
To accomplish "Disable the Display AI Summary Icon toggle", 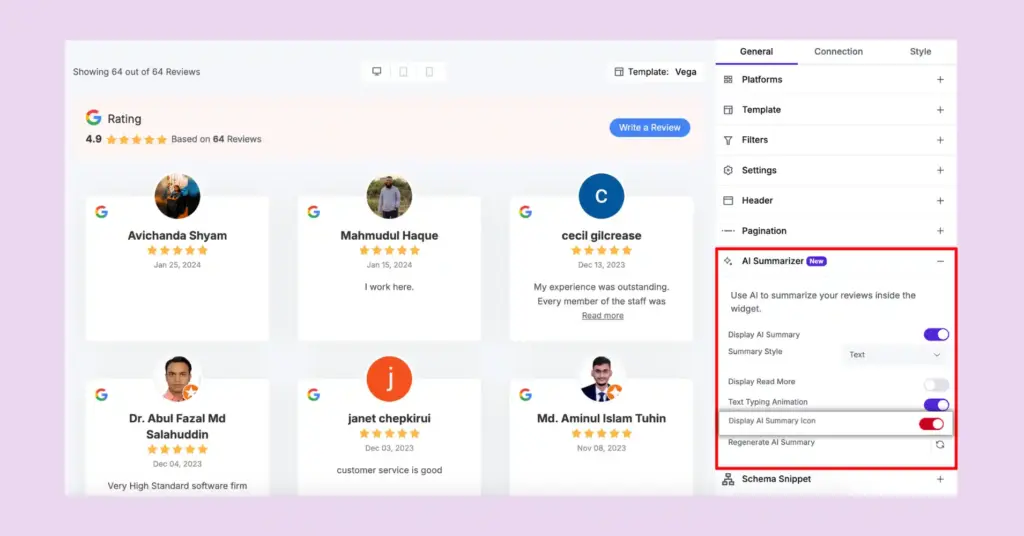I will [931, 424].
